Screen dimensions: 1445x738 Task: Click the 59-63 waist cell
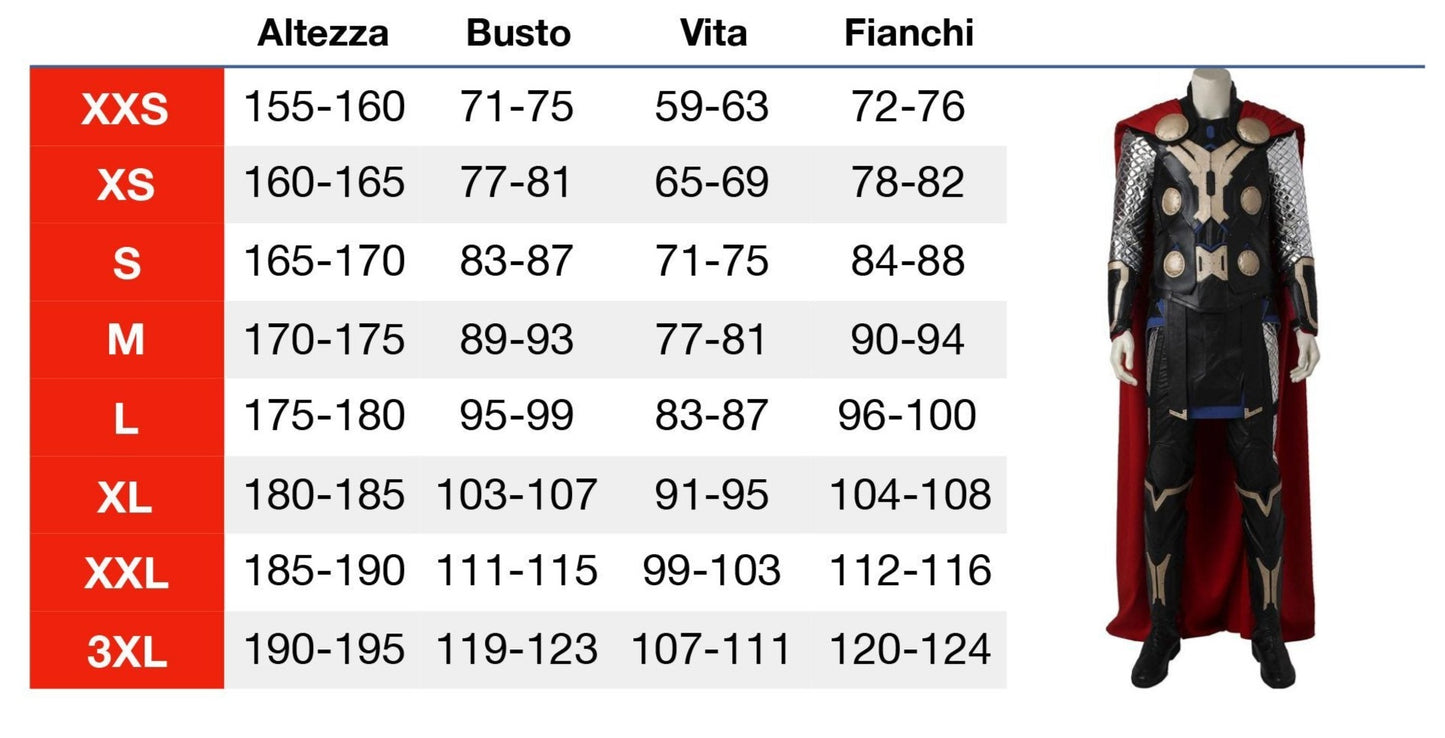pyautogui.click(x=711, y=106)
